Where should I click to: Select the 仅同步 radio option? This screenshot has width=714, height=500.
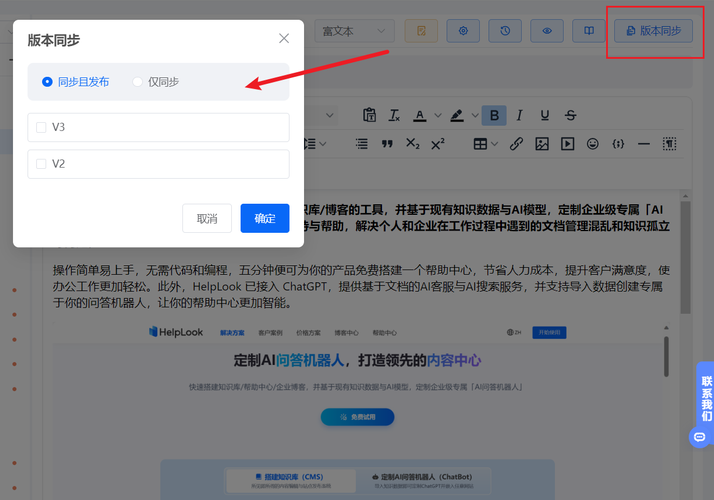pyautogui.click(x=156, y=82)
